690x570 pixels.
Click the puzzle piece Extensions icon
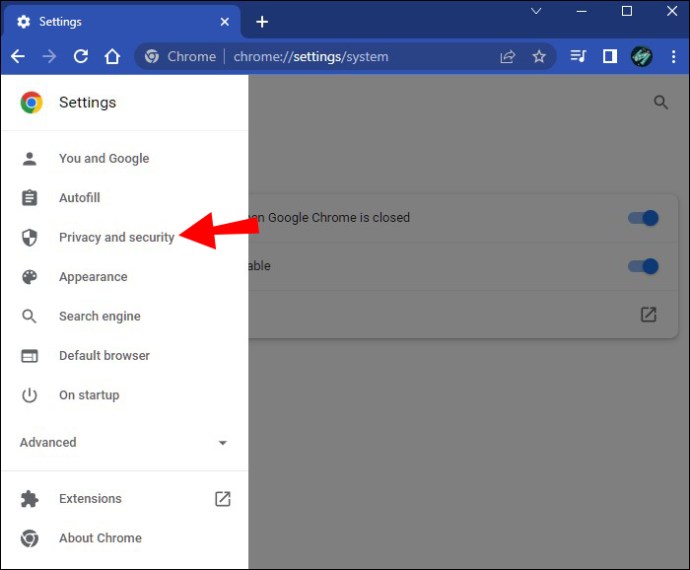pyautogui.click(x=29, y=499)
